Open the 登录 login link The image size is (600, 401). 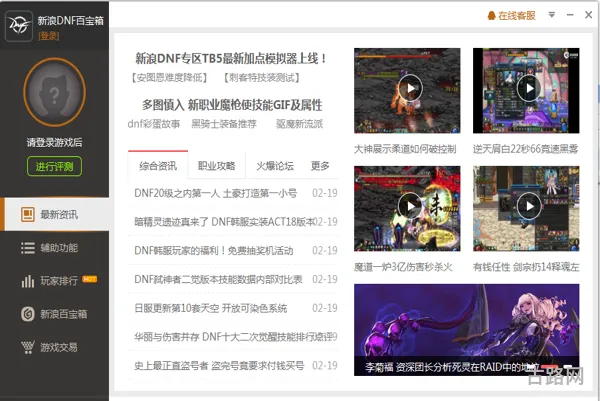pyautogui.click(x=49, y=36)
